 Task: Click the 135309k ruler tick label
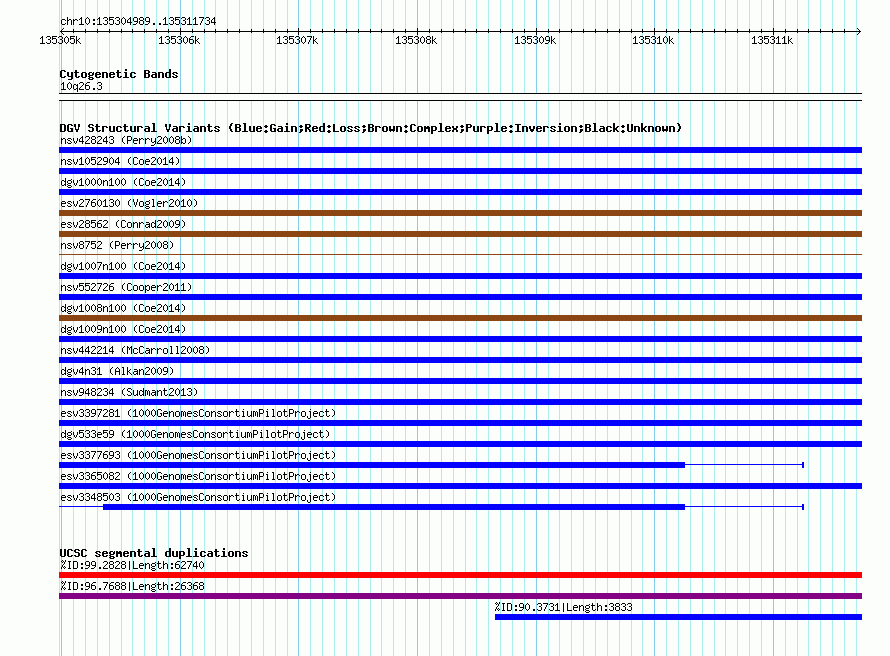[535, 40]
